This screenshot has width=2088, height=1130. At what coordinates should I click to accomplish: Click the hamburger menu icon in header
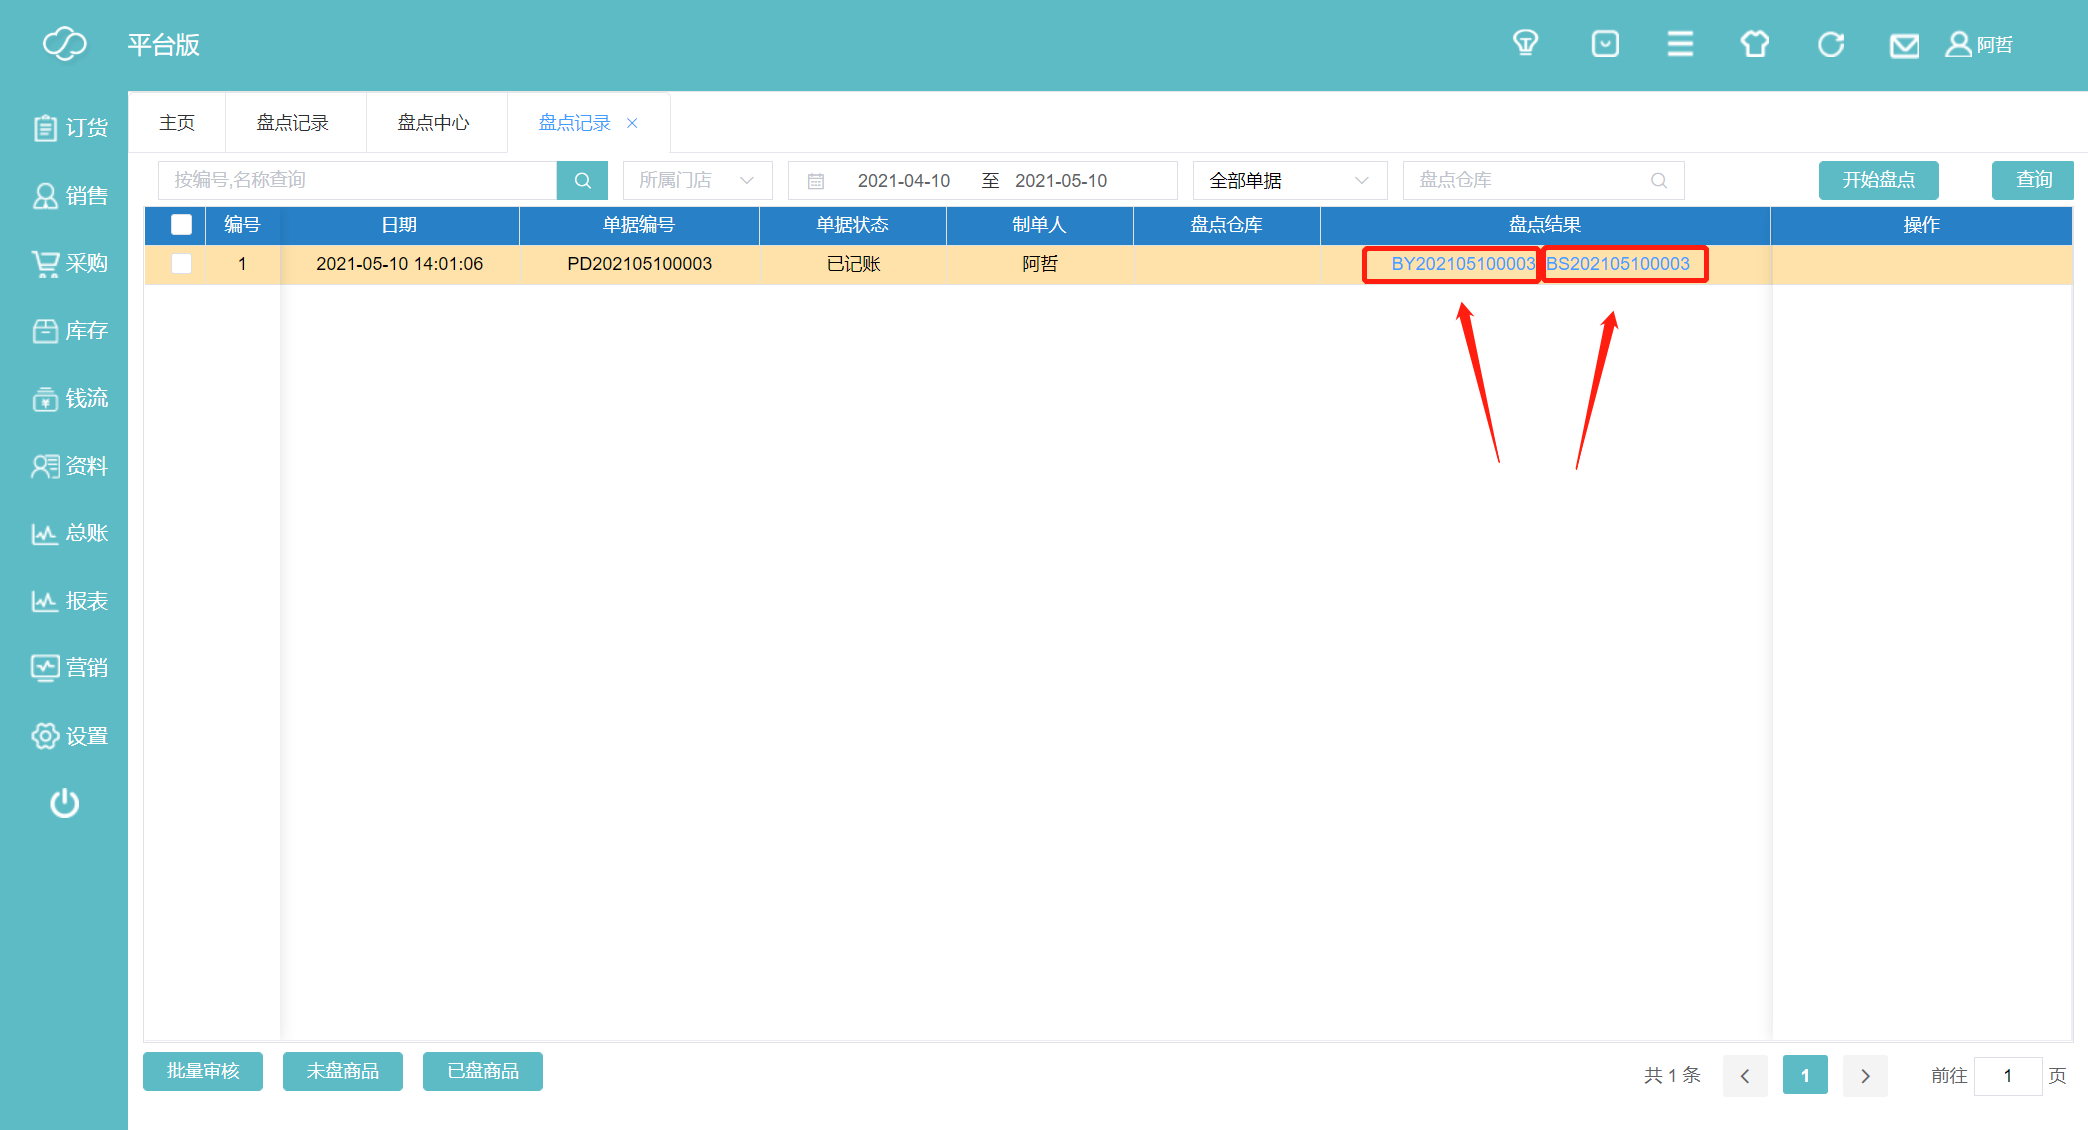(1680, 44)
